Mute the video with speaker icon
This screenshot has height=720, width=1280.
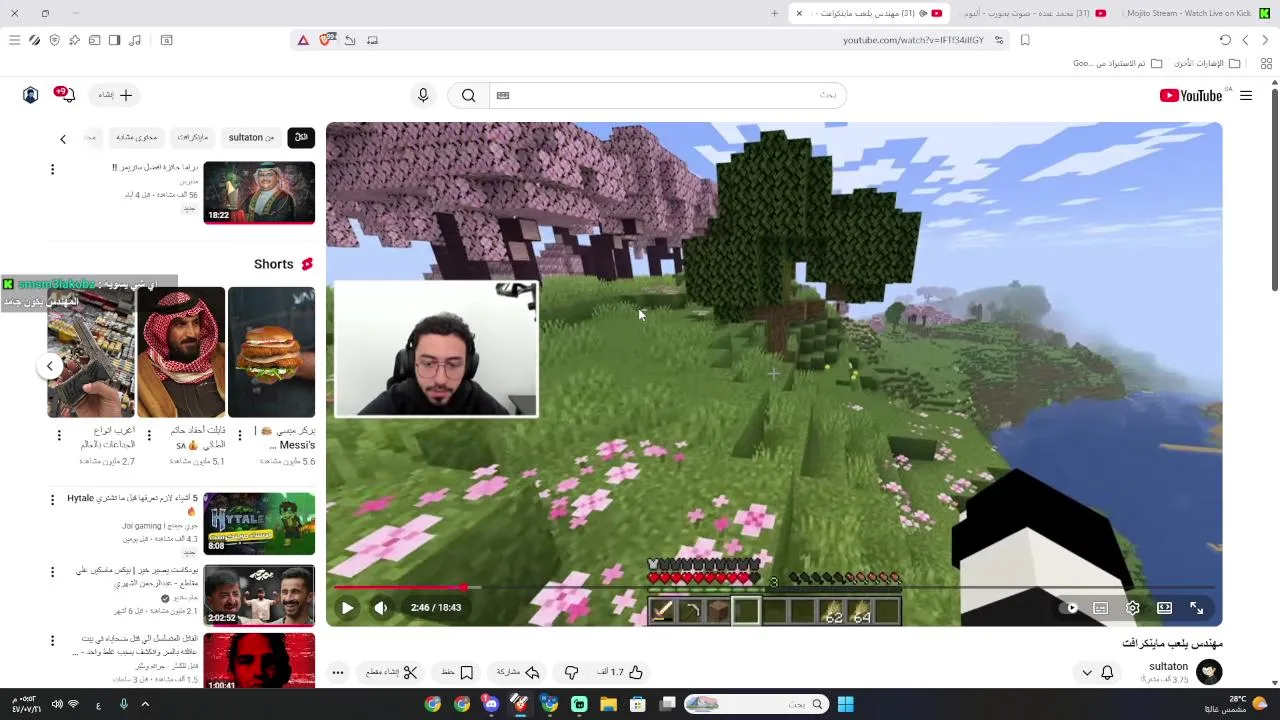click(x=381, y=607)
